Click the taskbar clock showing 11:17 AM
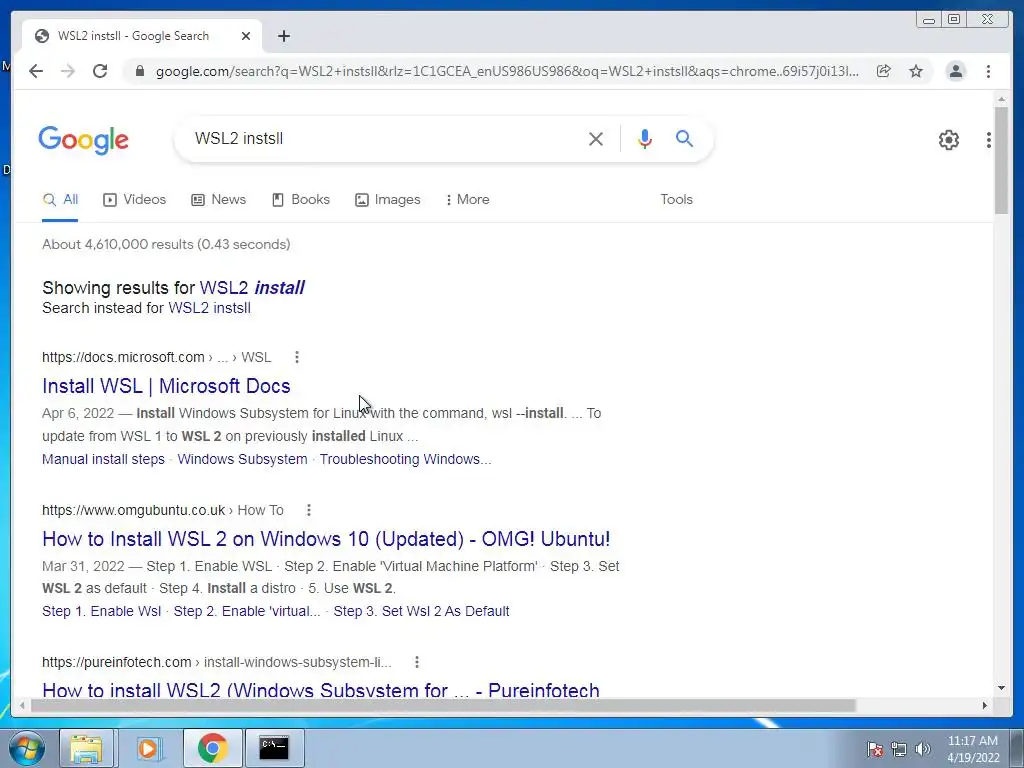Screen dimensions: 1024x768 coord(973,749)
